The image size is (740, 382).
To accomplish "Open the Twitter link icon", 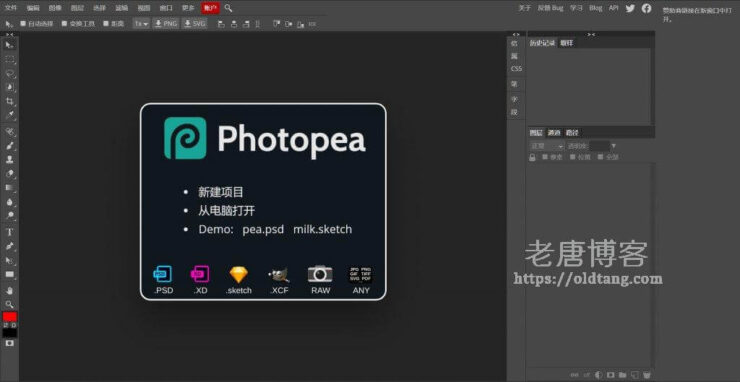I will click(x=630, y=8).
